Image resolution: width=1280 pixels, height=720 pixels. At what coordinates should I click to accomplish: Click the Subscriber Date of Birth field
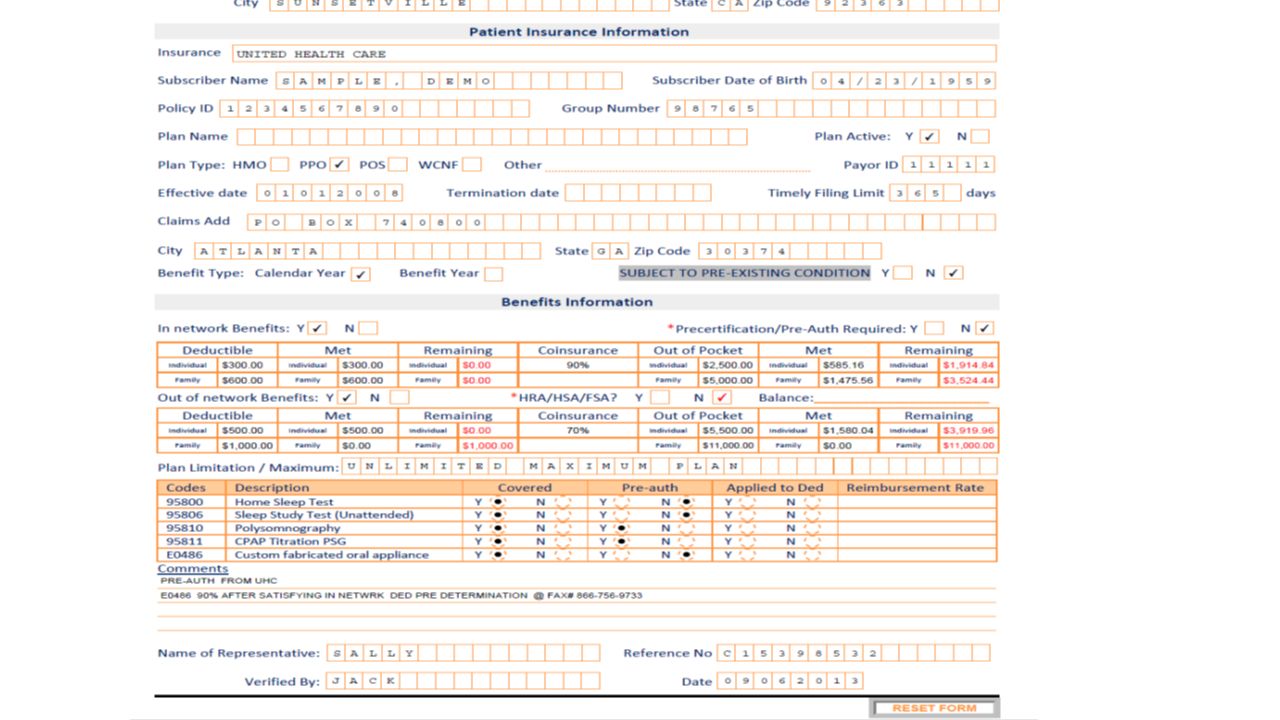pyautogui.click(x=904, y=81)
